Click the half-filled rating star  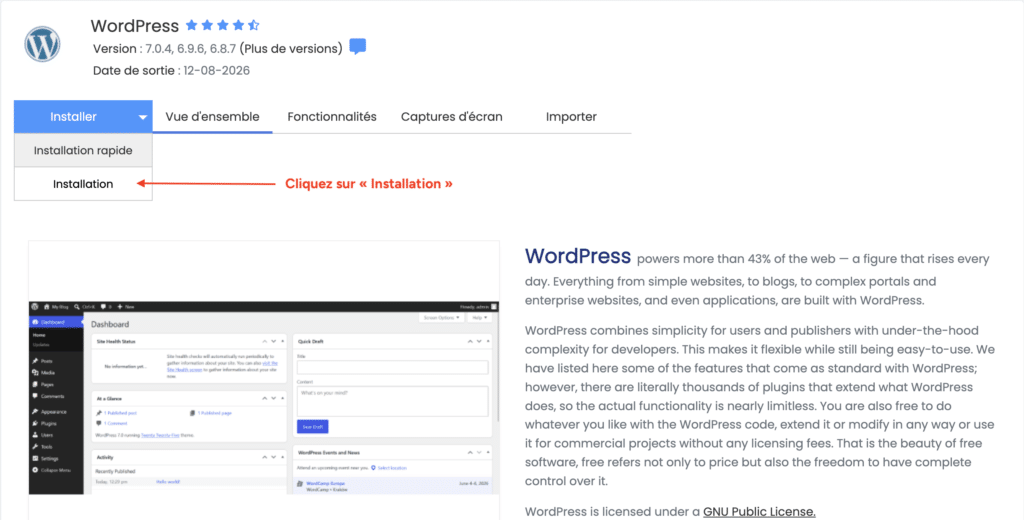coord(254,25)
